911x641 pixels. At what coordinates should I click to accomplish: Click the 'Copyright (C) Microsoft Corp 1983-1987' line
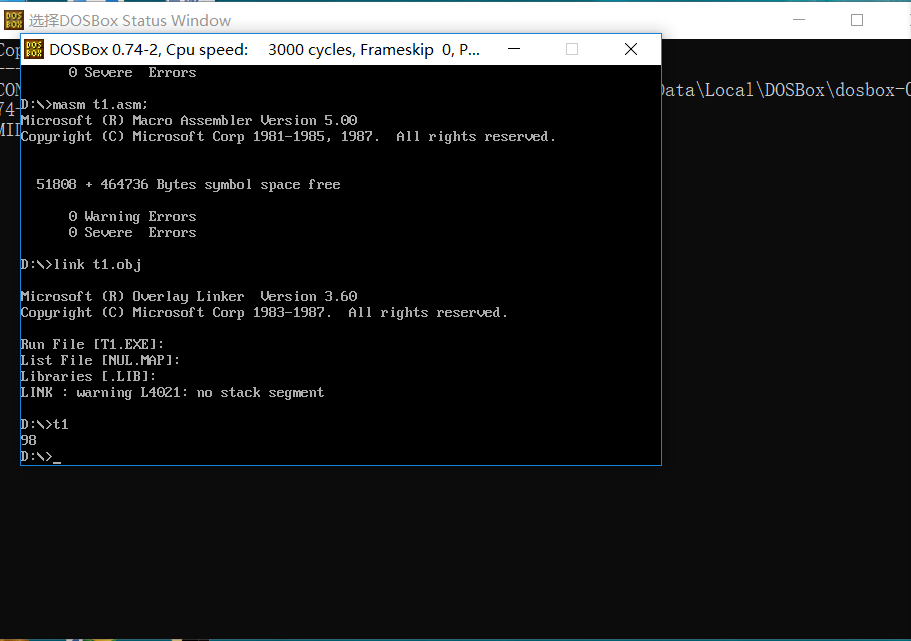tap(264, 313)
